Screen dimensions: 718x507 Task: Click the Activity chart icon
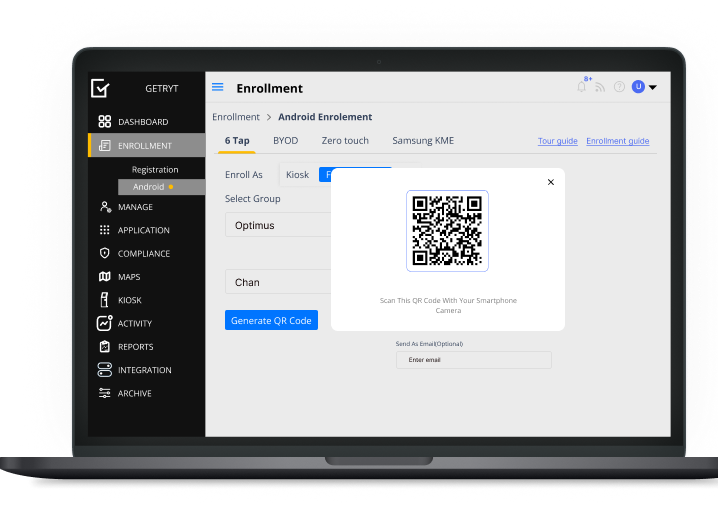click(104, 323)
